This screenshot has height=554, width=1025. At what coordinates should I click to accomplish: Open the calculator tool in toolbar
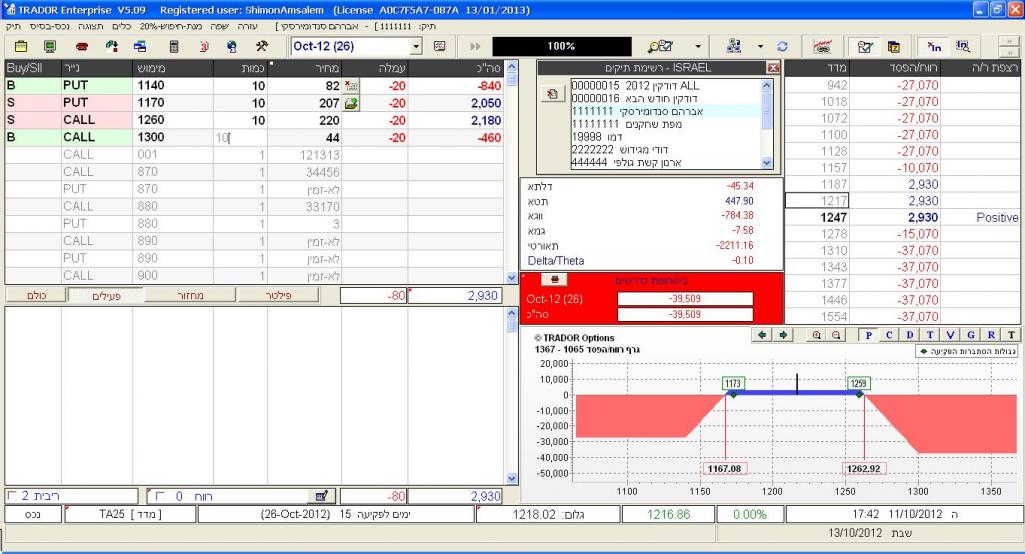click(173, 47)
